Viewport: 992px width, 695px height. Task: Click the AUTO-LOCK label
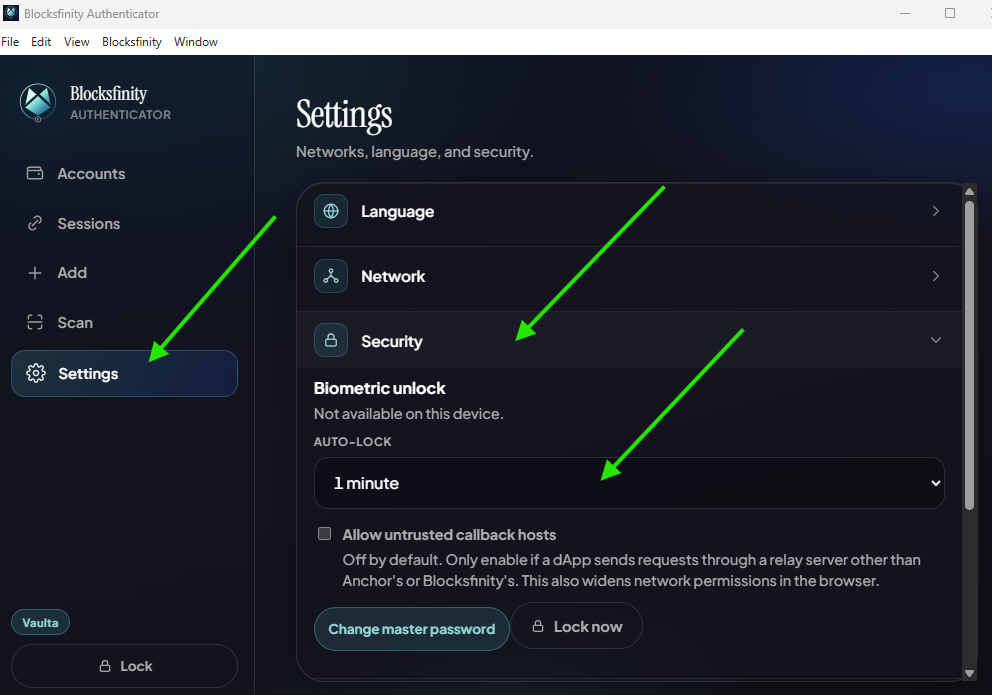(352, 441)
